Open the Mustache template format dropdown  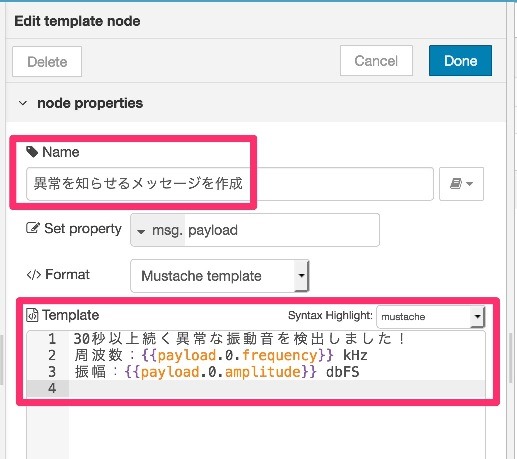220,276
